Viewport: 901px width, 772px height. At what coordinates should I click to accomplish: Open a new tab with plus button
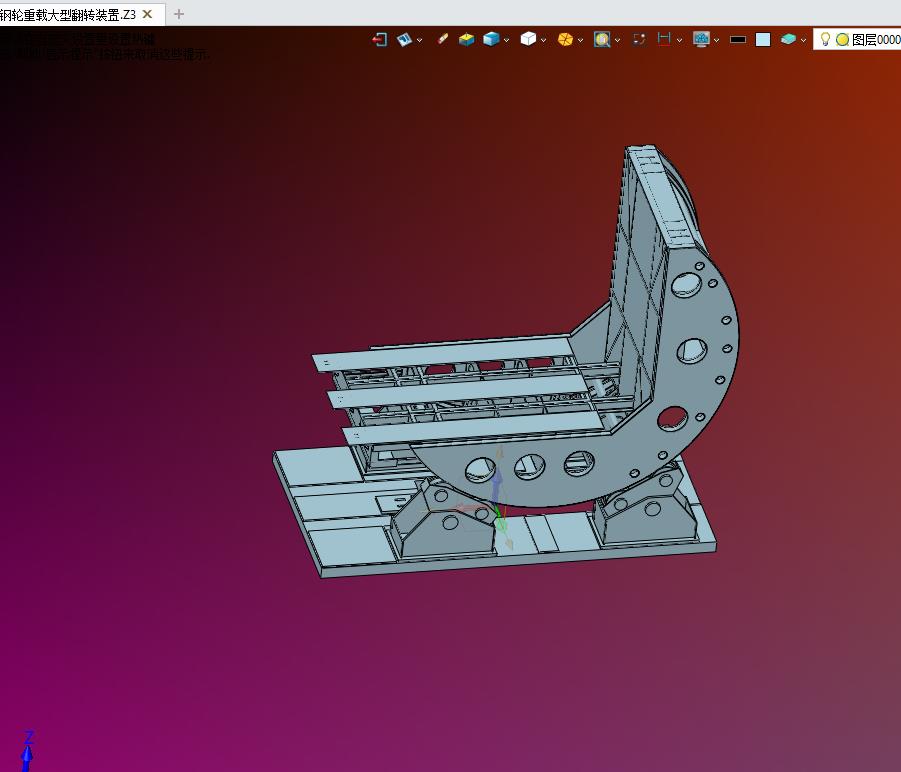coord(179,14)
